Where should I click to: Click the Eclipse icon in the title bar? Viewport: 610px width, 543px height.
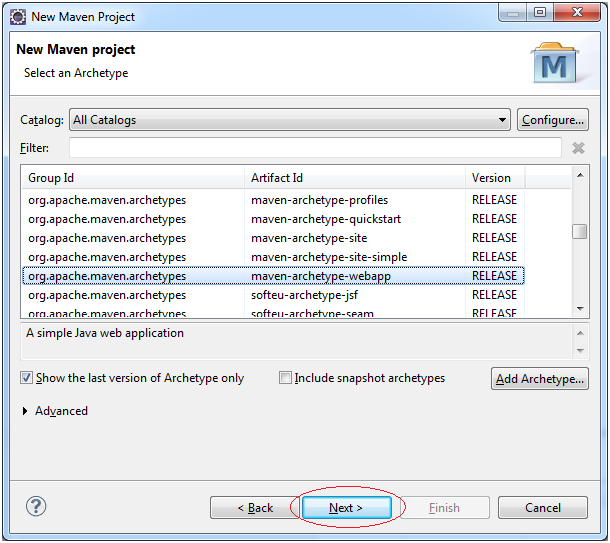click(x=18, y=17)
